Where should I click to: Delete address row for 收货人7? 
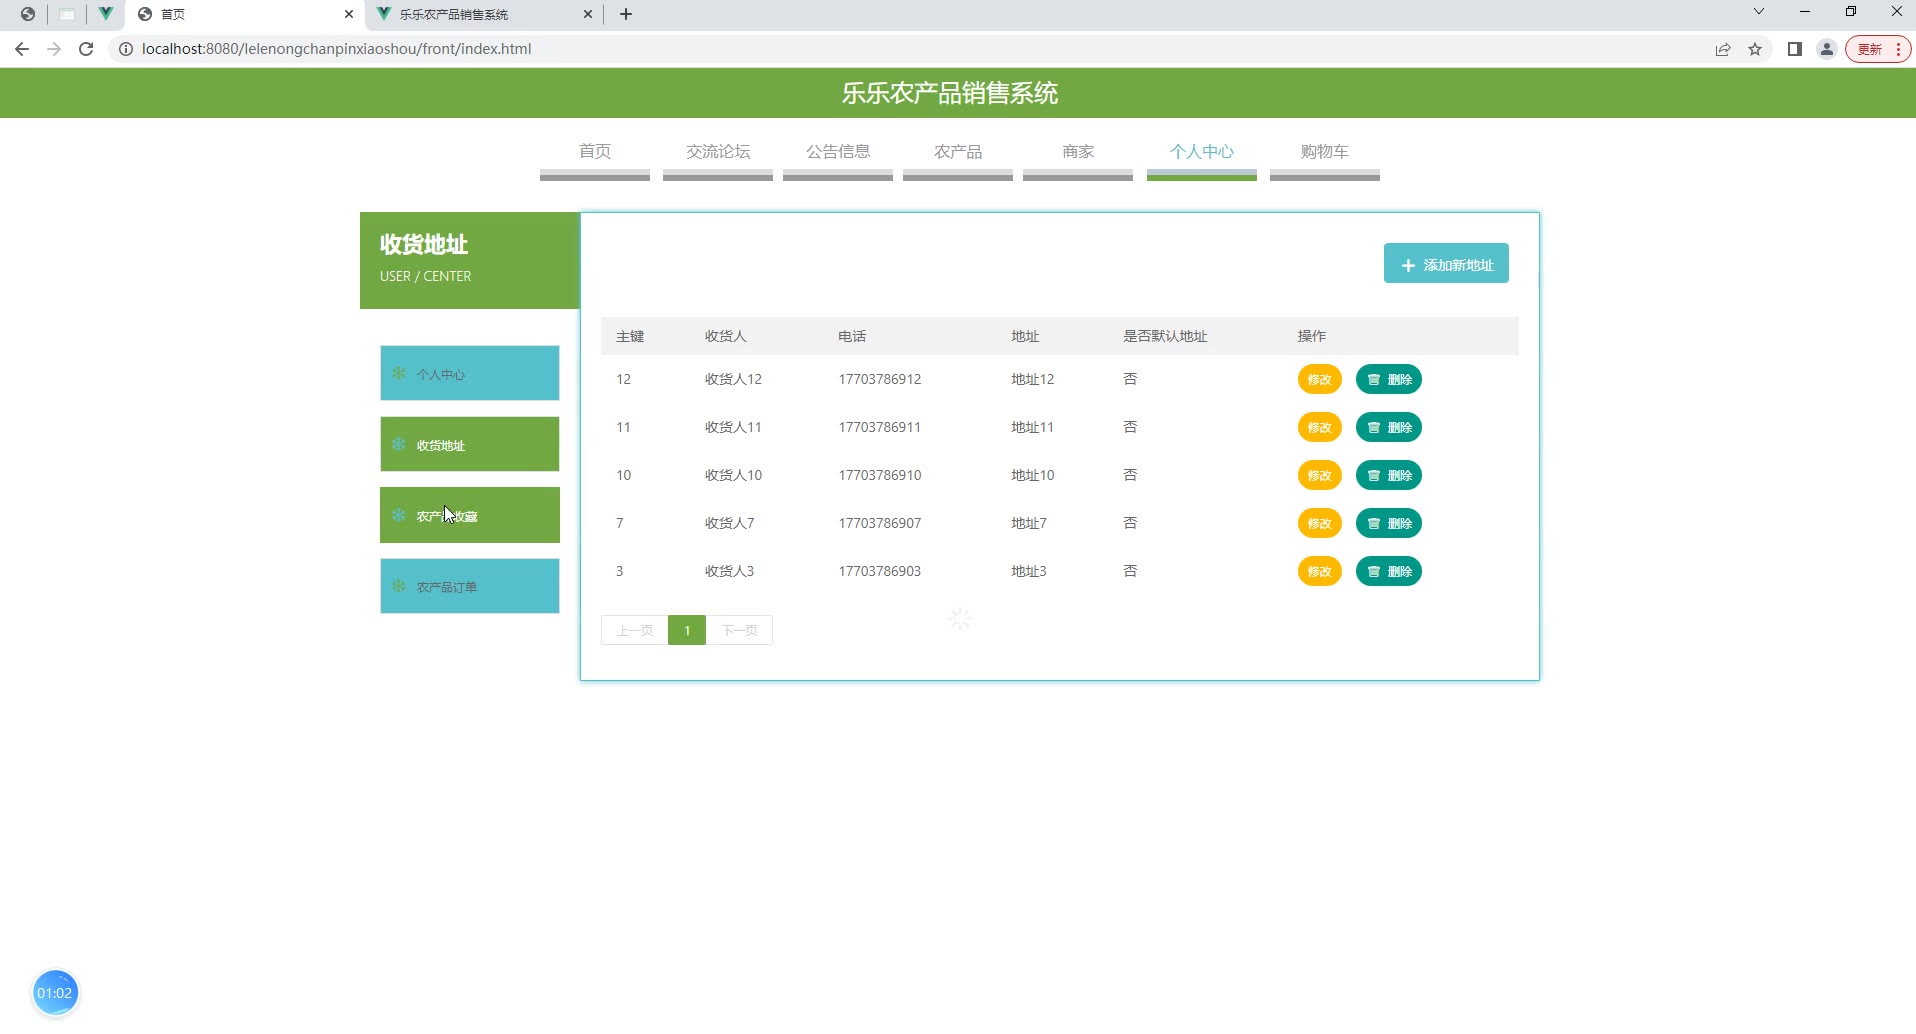click(x=1388, y=524)
